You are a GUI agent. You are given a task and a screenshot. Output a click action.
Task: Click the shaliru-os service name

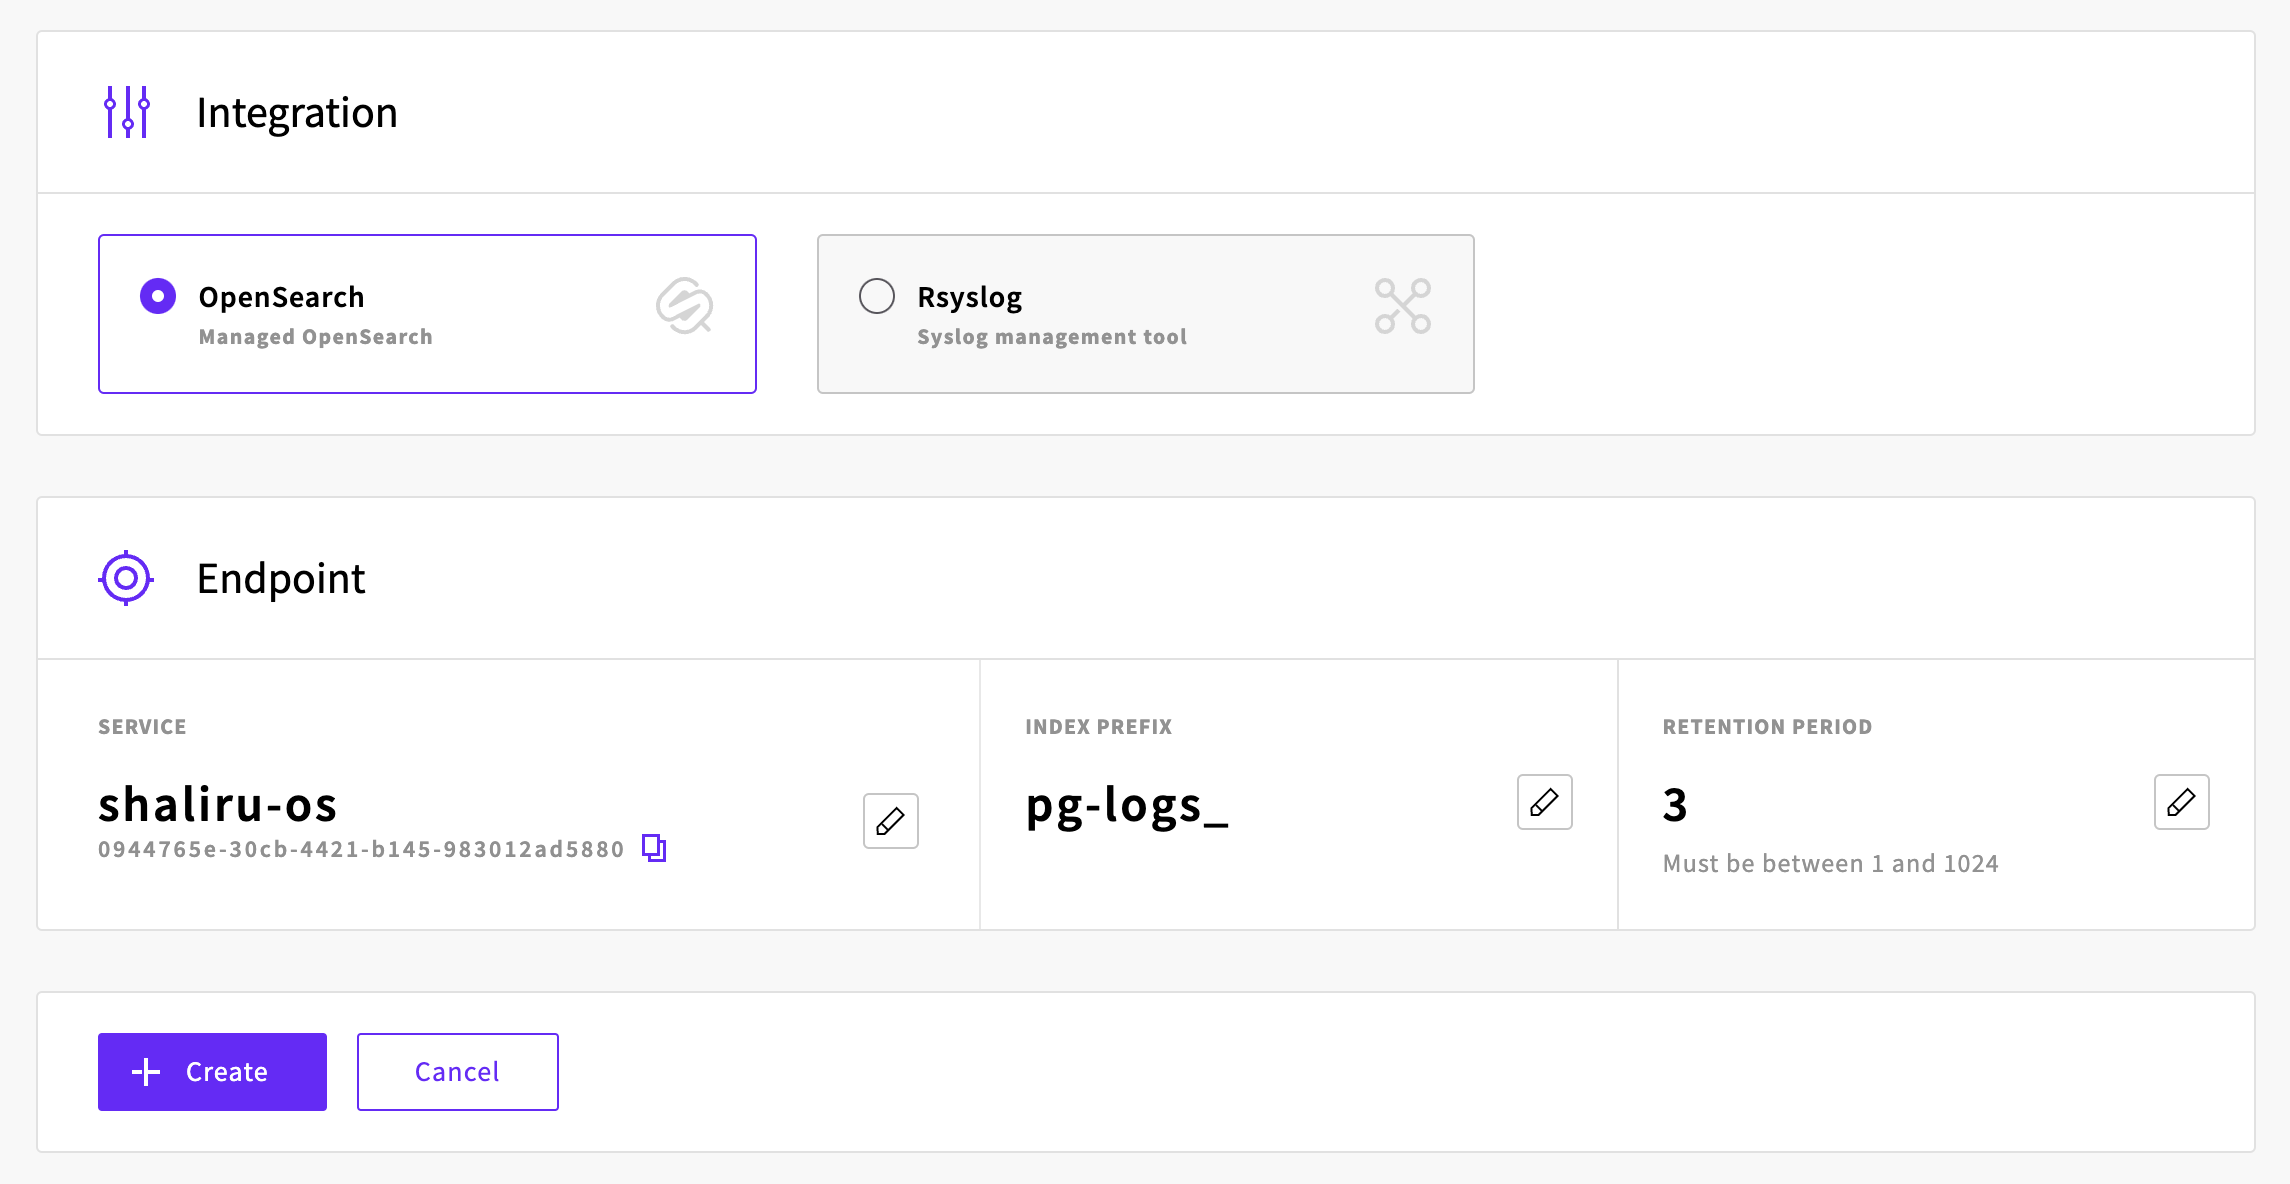[x=218, y=804]
